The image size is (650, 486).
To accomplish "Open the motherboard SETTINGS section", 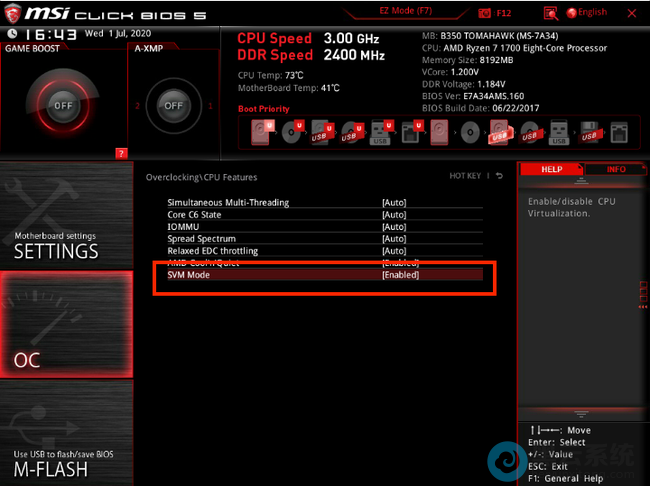I will (x=65, y=245).
